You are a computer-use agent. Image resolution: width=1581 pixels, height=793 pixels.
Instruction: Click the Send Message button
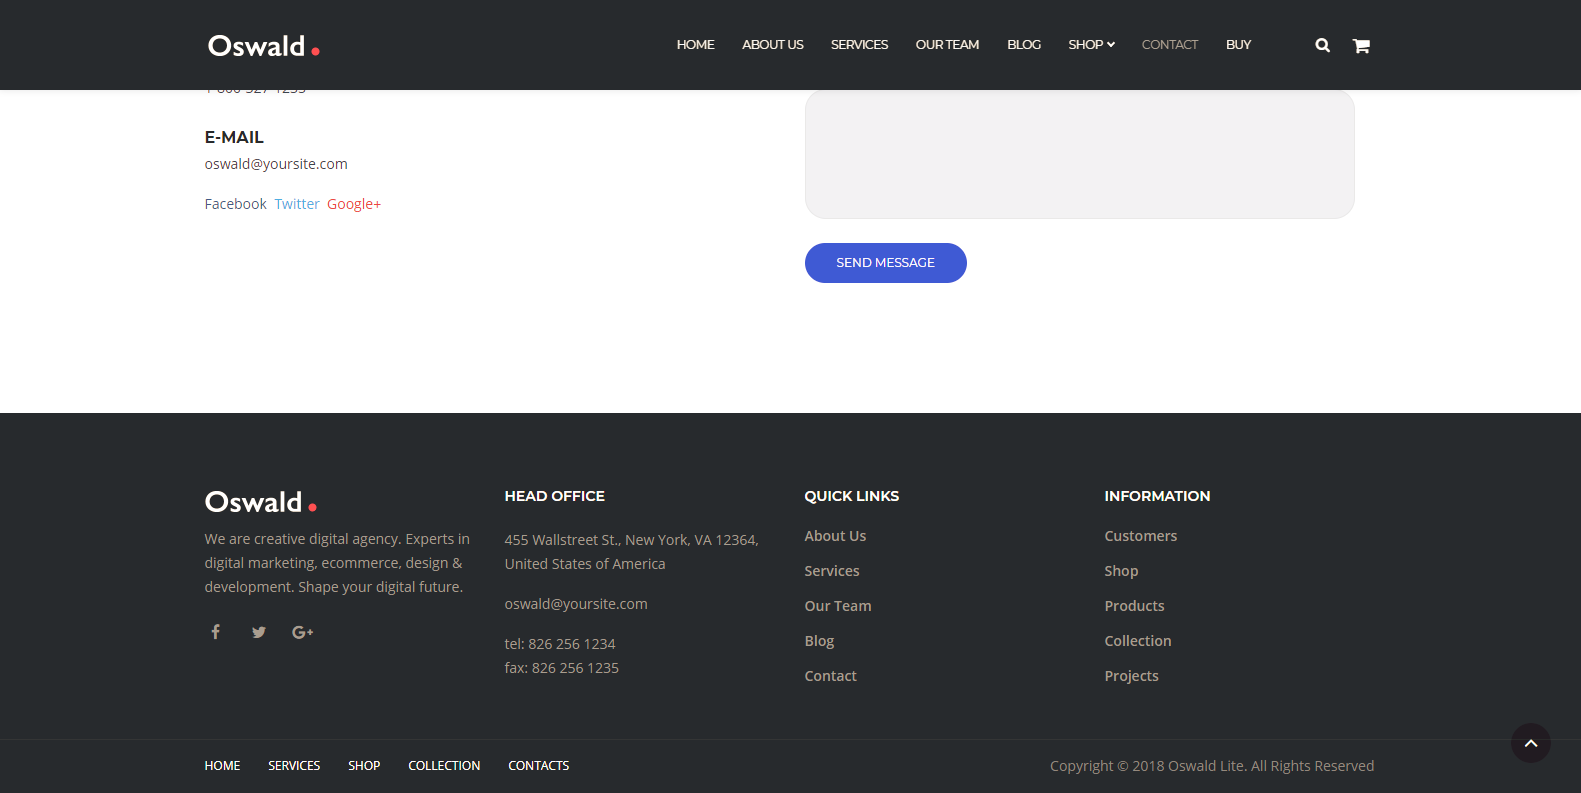tap(885, 263)
